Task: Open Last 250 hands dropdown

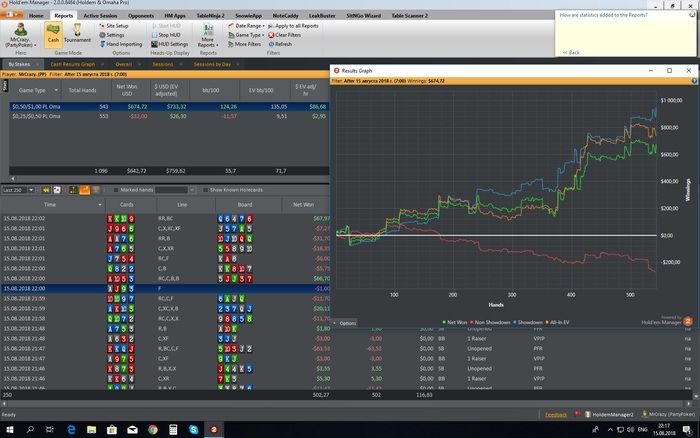Action: pos(31,190)
